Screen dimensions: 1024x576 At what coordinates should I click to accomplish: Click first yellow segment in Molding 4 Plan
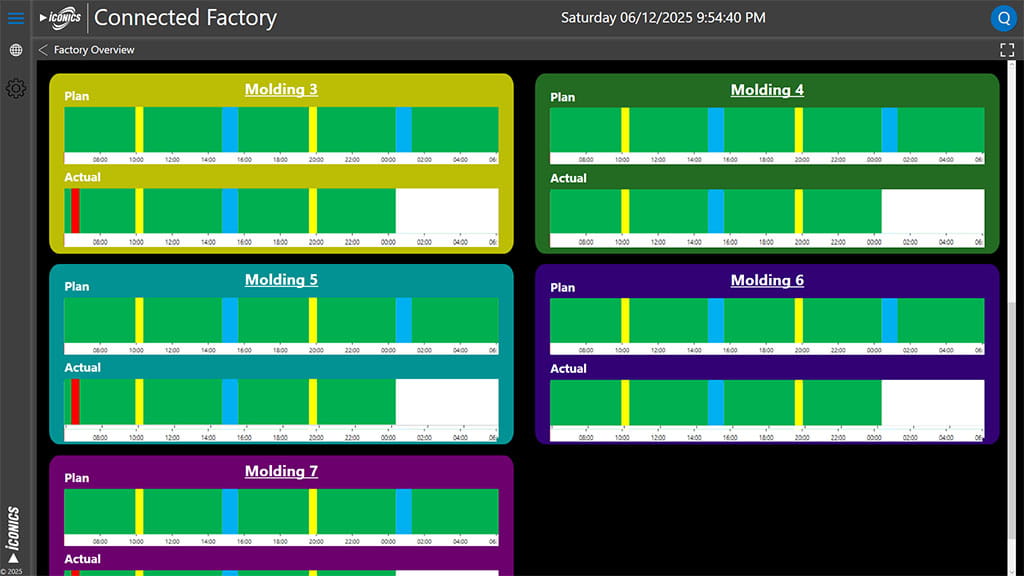click(x=625, y=130)
